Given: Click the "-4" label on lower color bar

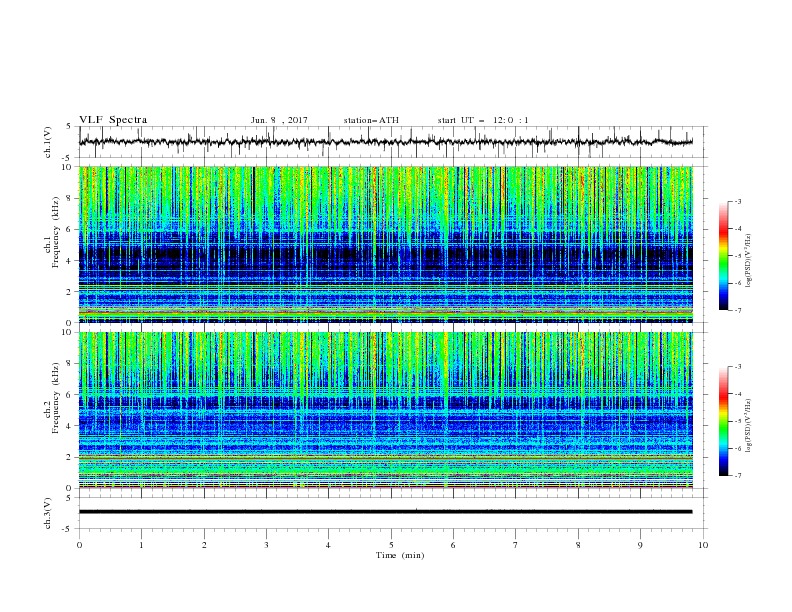Looking at the screenshot, I should (737, 394).
